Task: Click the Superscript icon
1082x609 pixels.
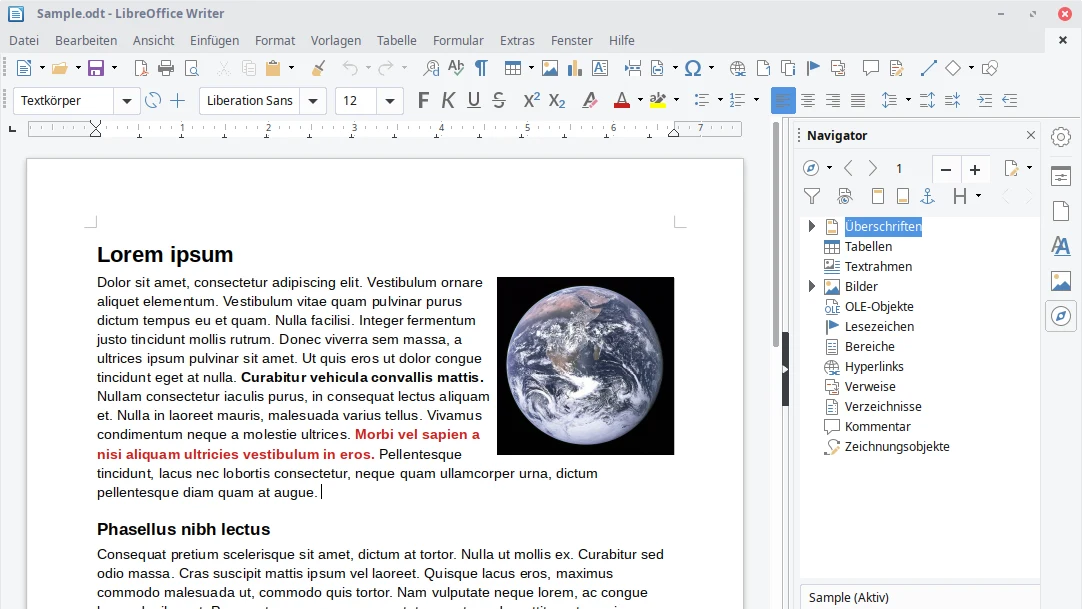Action: click(x=531, y=101)
